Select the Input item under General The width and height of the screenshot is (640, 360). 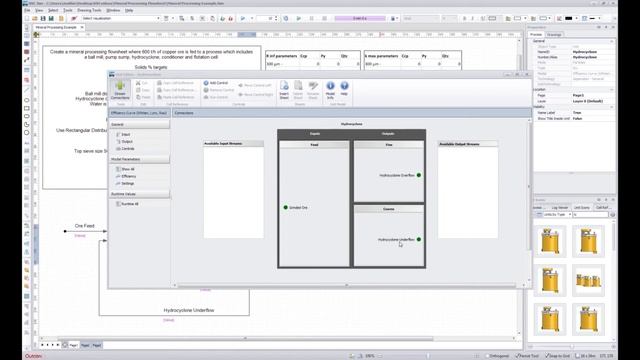(x=123, y=134)
